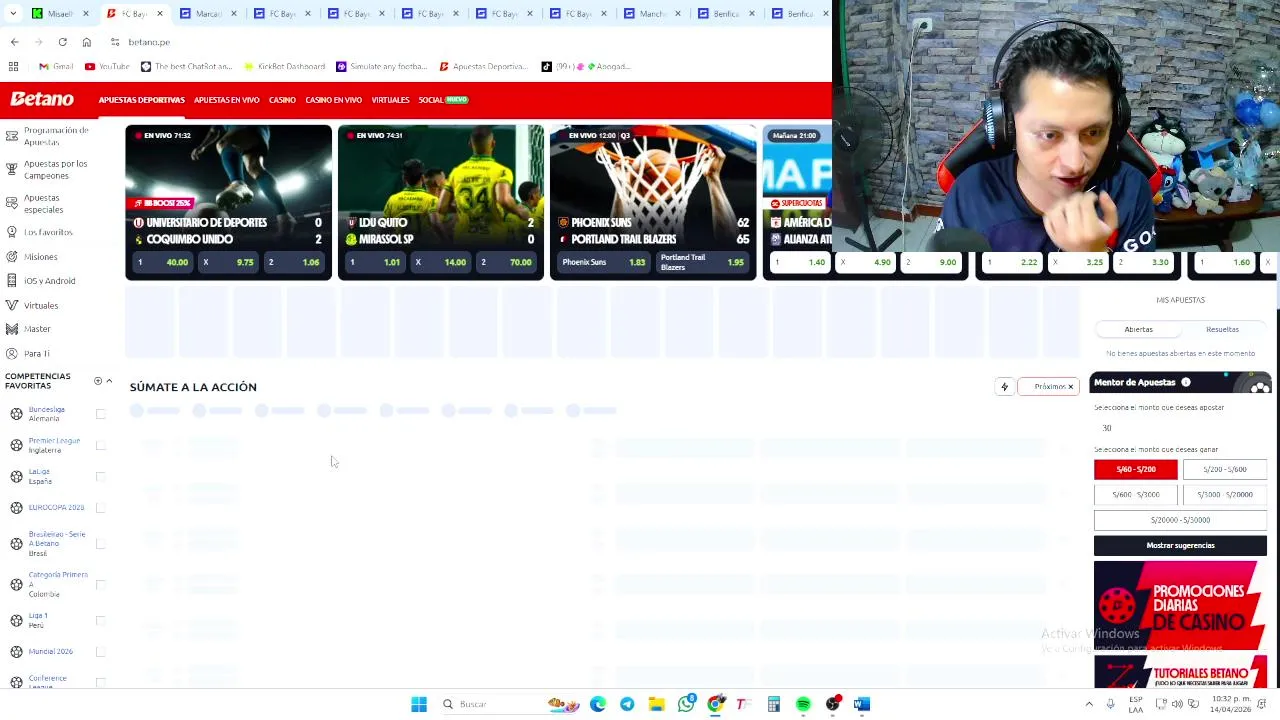Click browser back arrow
This screenshot has width=1280, height=720.
pyautogui.click(x=14, y=42)
